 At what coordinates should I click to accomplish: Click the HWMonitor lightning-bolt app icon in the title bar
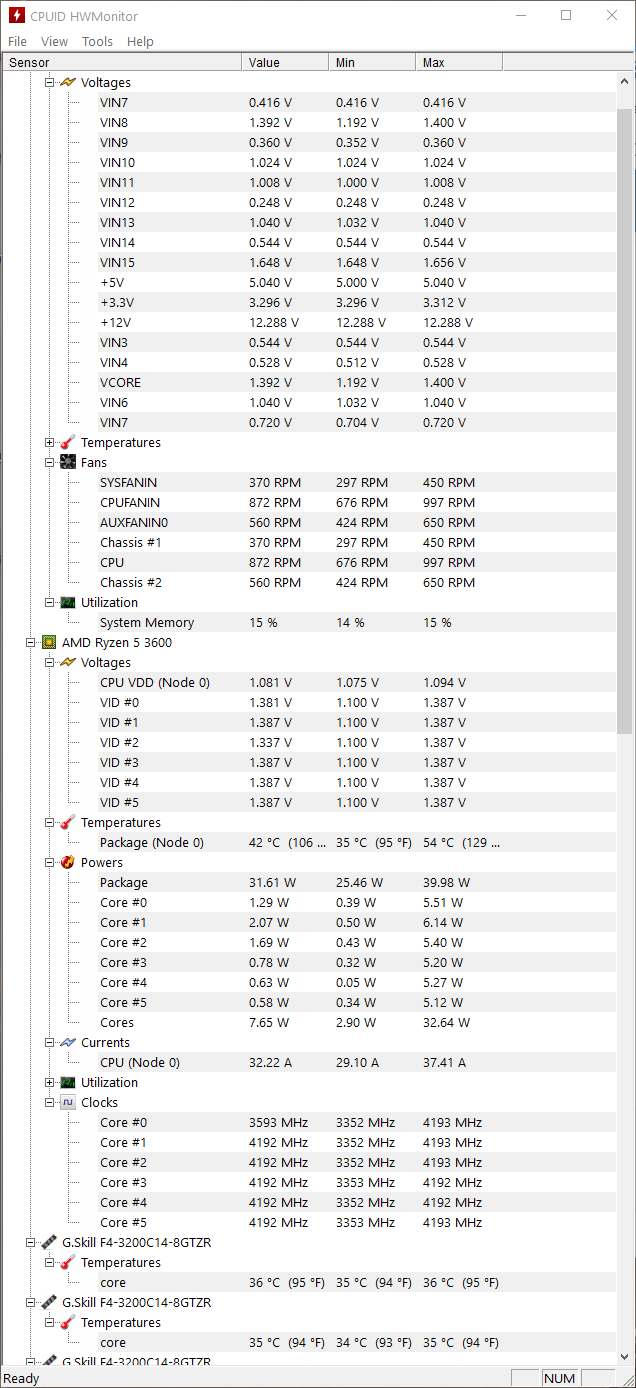17,16
